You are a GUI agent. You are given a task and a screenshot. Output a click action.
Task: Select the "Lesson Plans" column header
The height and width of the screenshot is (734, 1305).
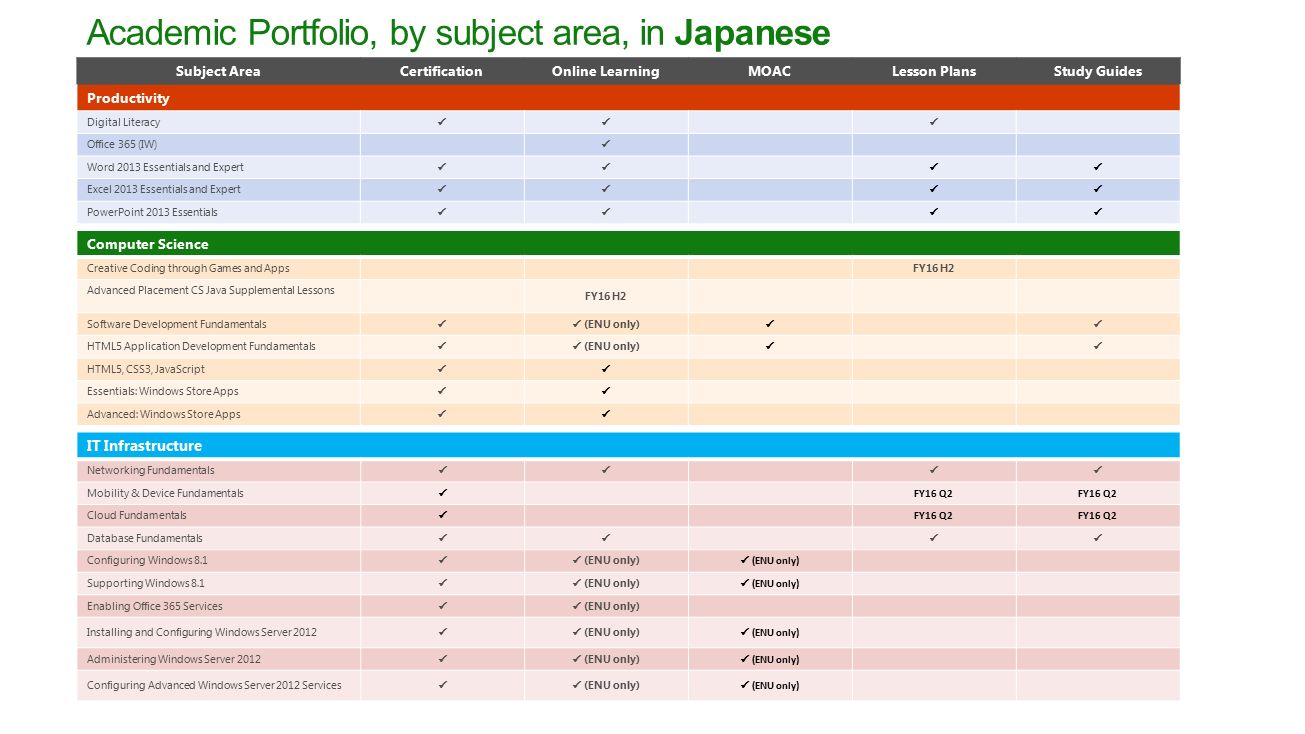[934, 71]
